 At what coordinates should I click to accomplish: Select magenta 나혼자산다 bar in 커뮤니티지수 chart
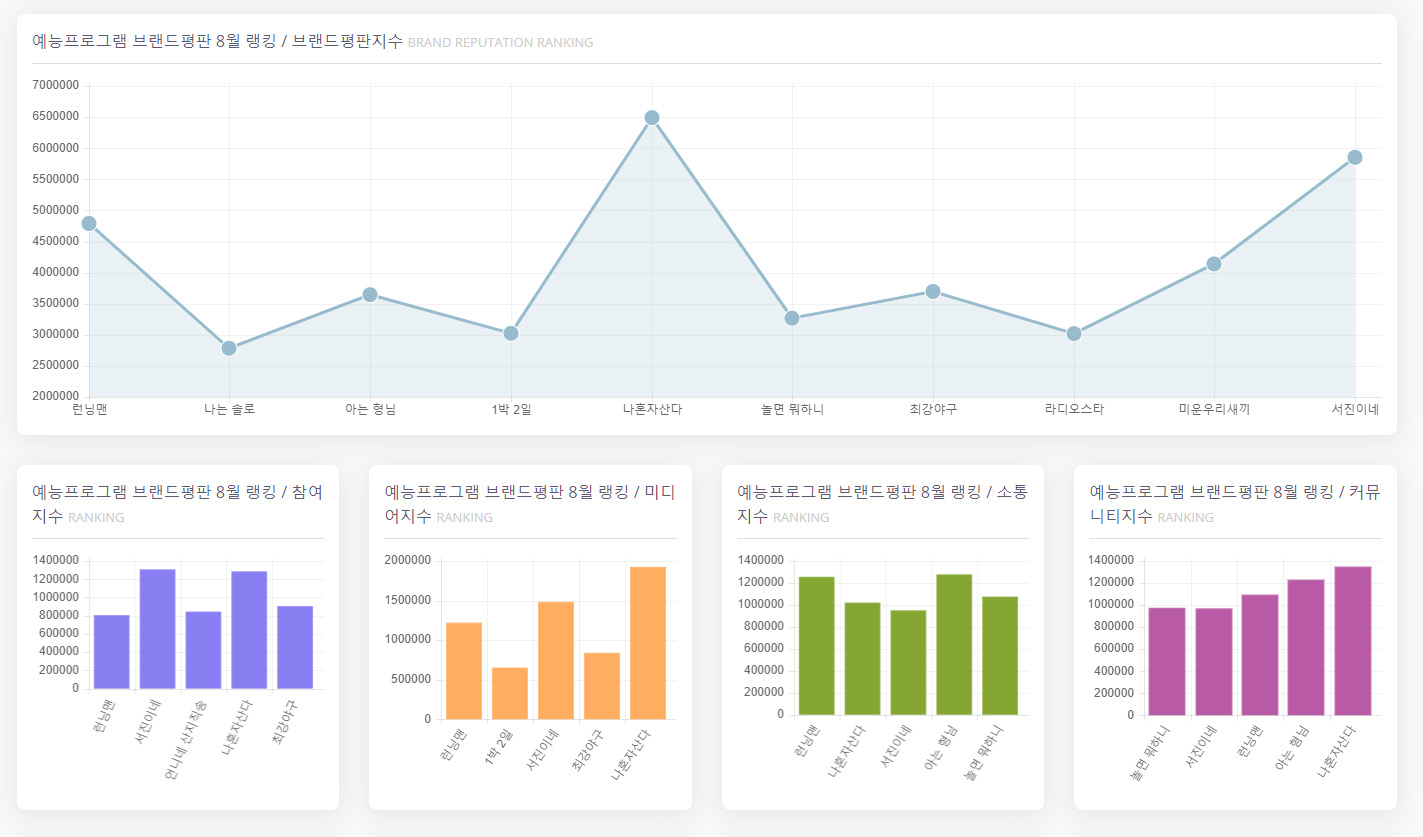(x=1353, y=641)
